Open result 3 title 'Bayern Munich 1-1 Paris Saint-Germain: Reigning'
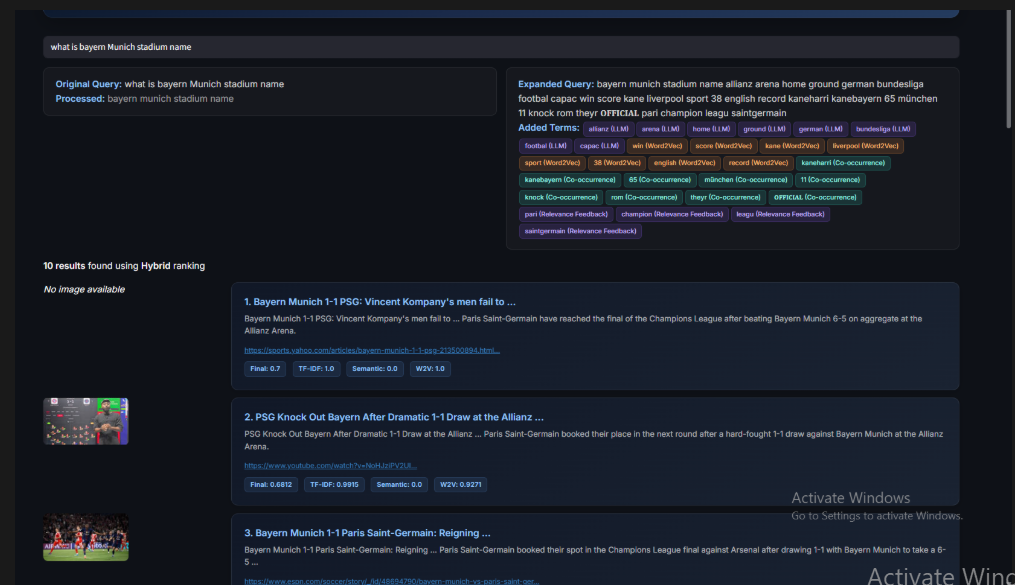 [367, 533]
